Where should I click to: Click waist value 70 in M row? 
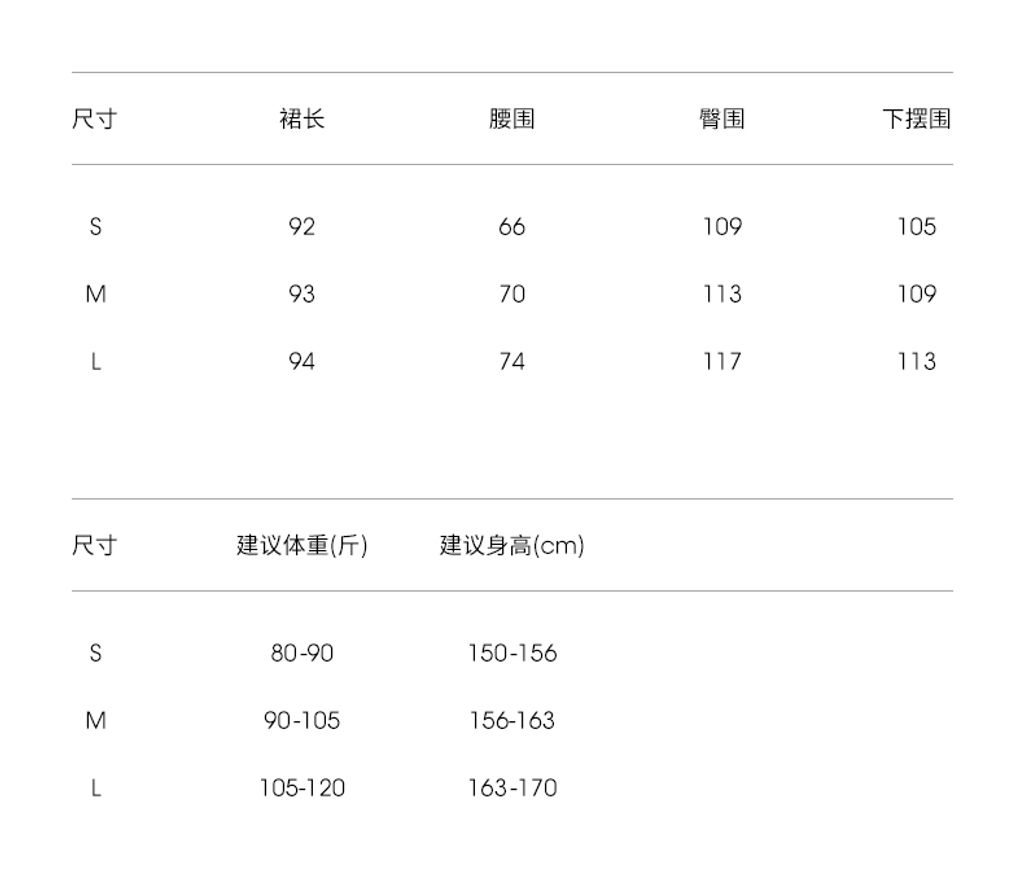[512, 294]
